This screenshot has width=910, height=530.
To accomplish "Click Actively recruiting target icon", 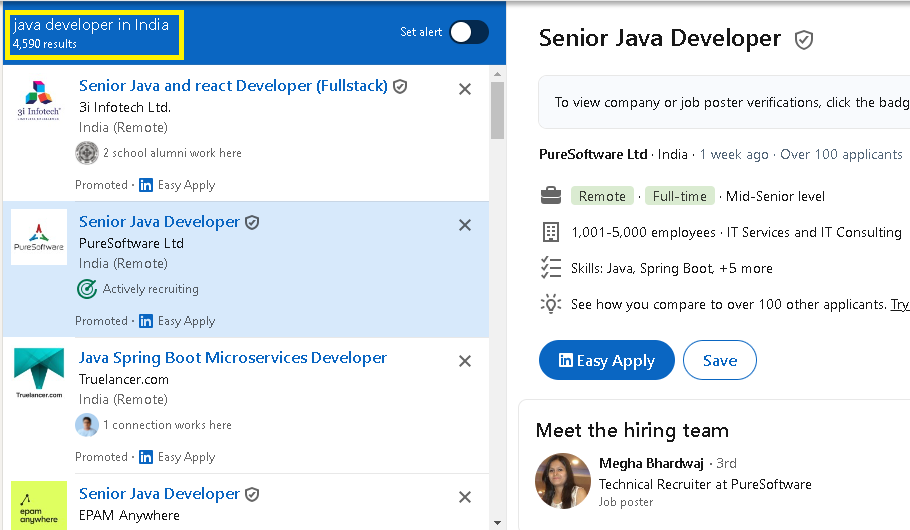I will [x=87, y=289].
